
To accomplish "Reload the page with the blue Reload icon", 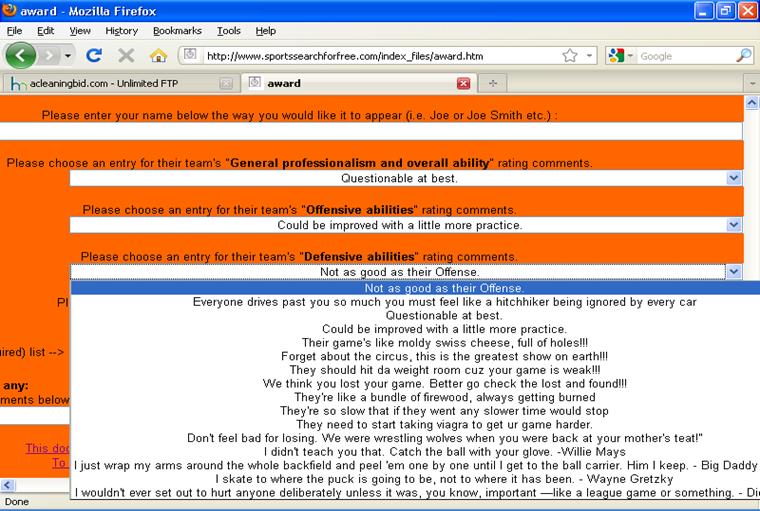I will coord(94,56).
